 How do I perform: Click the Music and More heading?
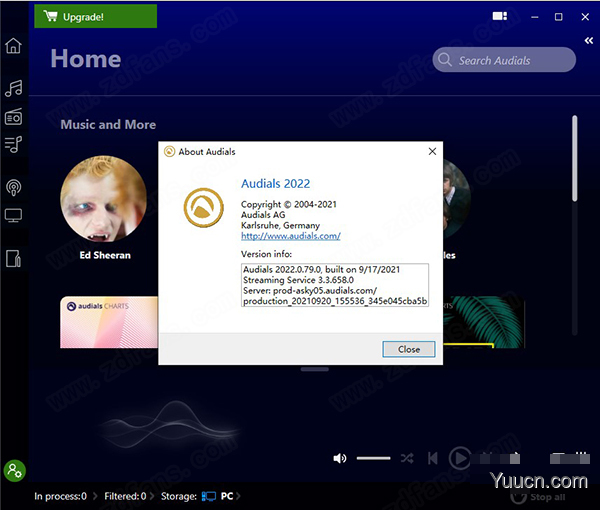pos(108,124)
